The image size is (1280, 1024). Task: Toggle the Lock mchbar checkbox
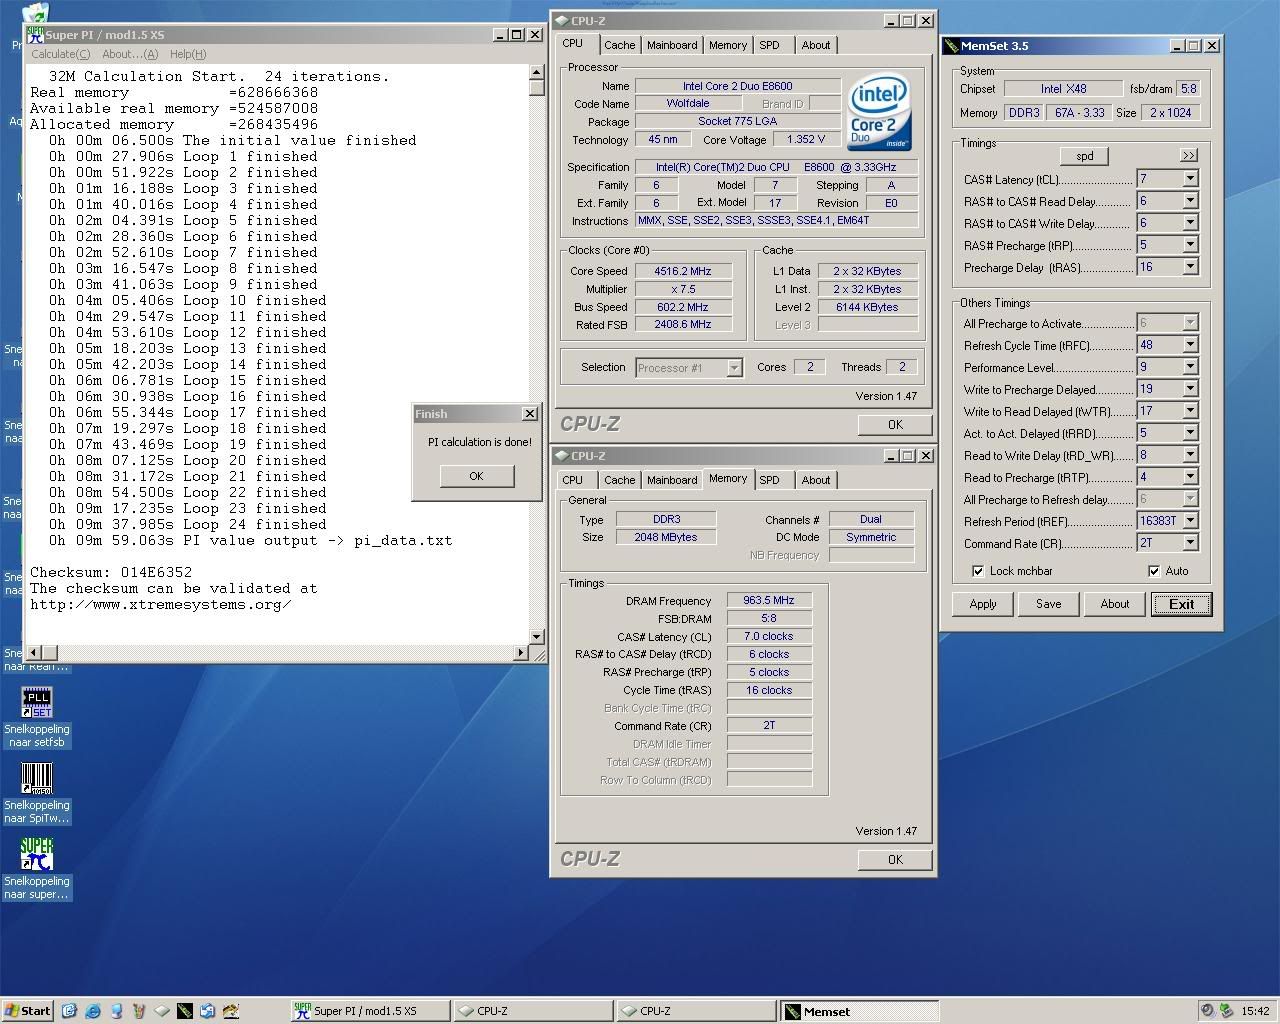click(x=978, y=571)
